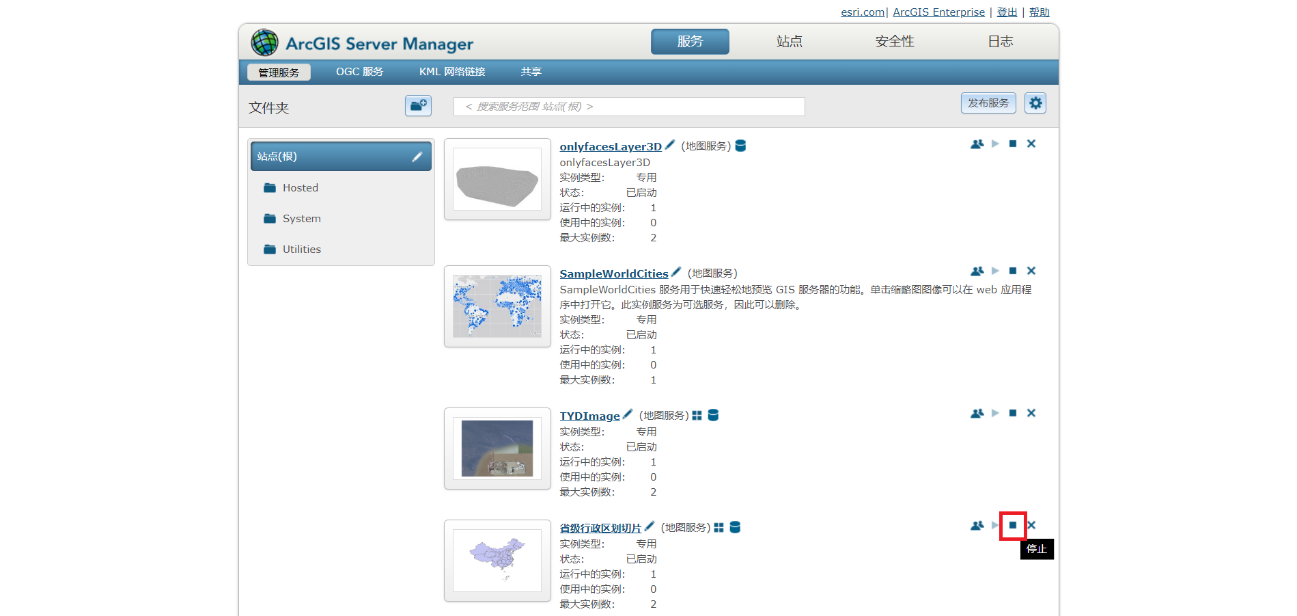The image size is (1297, 616).
Task: Select the OGC 服务 sub-tab
Action: [x=360, y=72]
